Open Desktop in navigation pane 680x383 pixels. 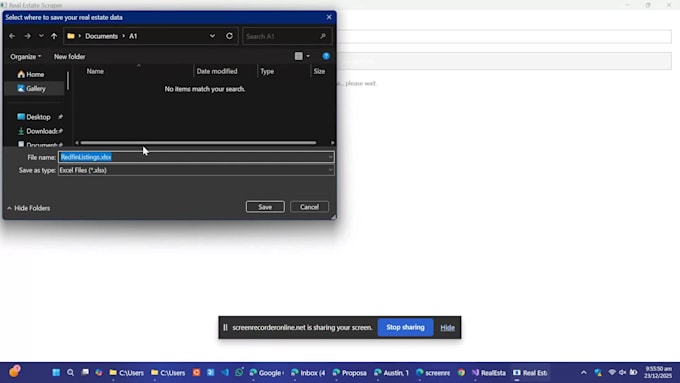pyautogui.click(x=38, y=117)
